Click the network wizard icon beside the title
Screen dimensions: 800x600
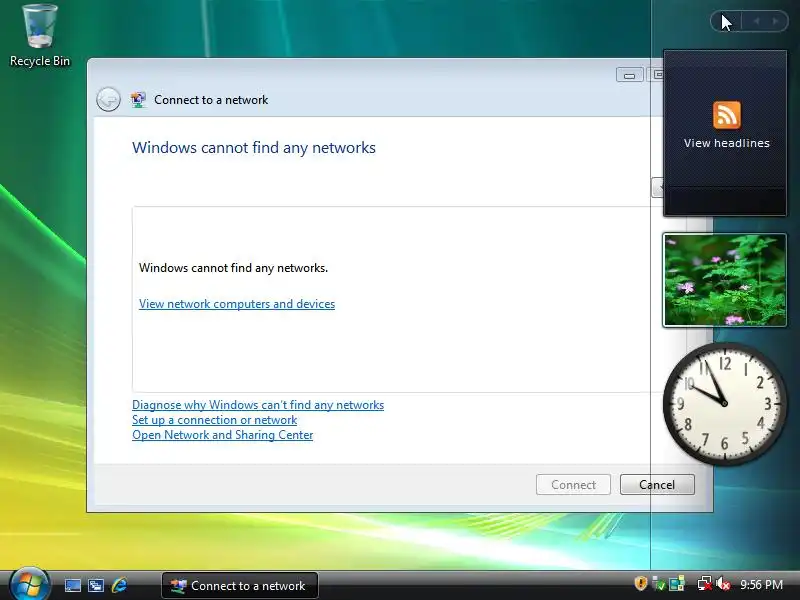point(138,99)
